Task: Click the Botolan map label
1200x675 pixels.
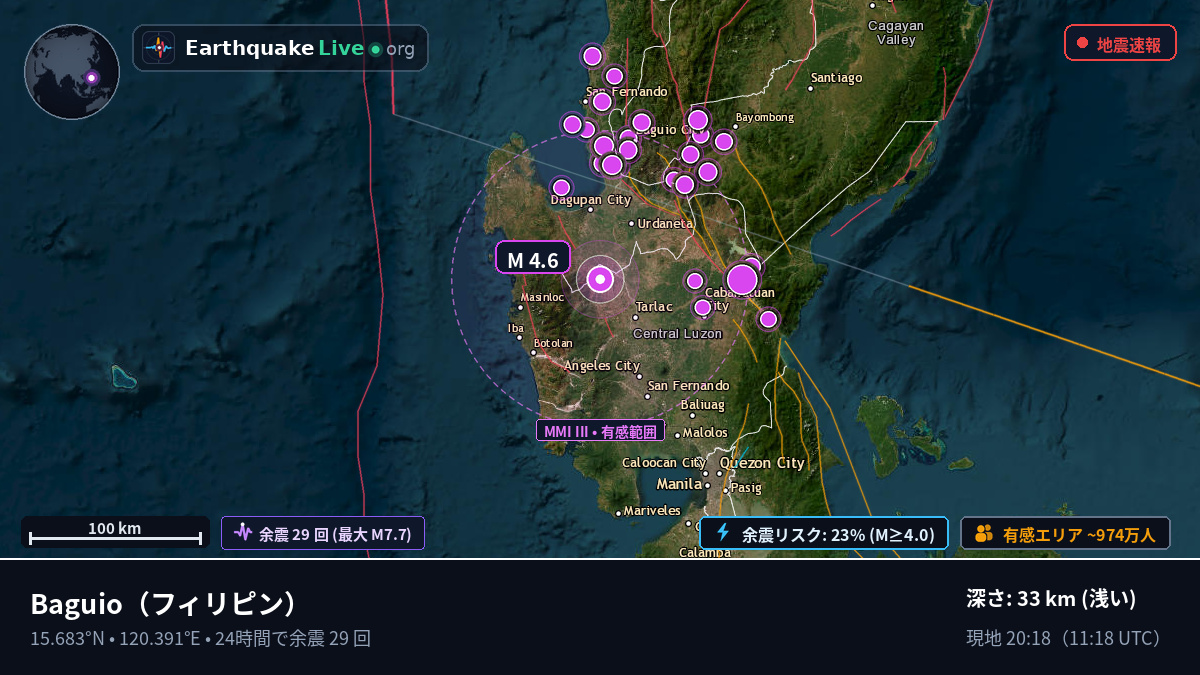Action: [x=553, y=343]
